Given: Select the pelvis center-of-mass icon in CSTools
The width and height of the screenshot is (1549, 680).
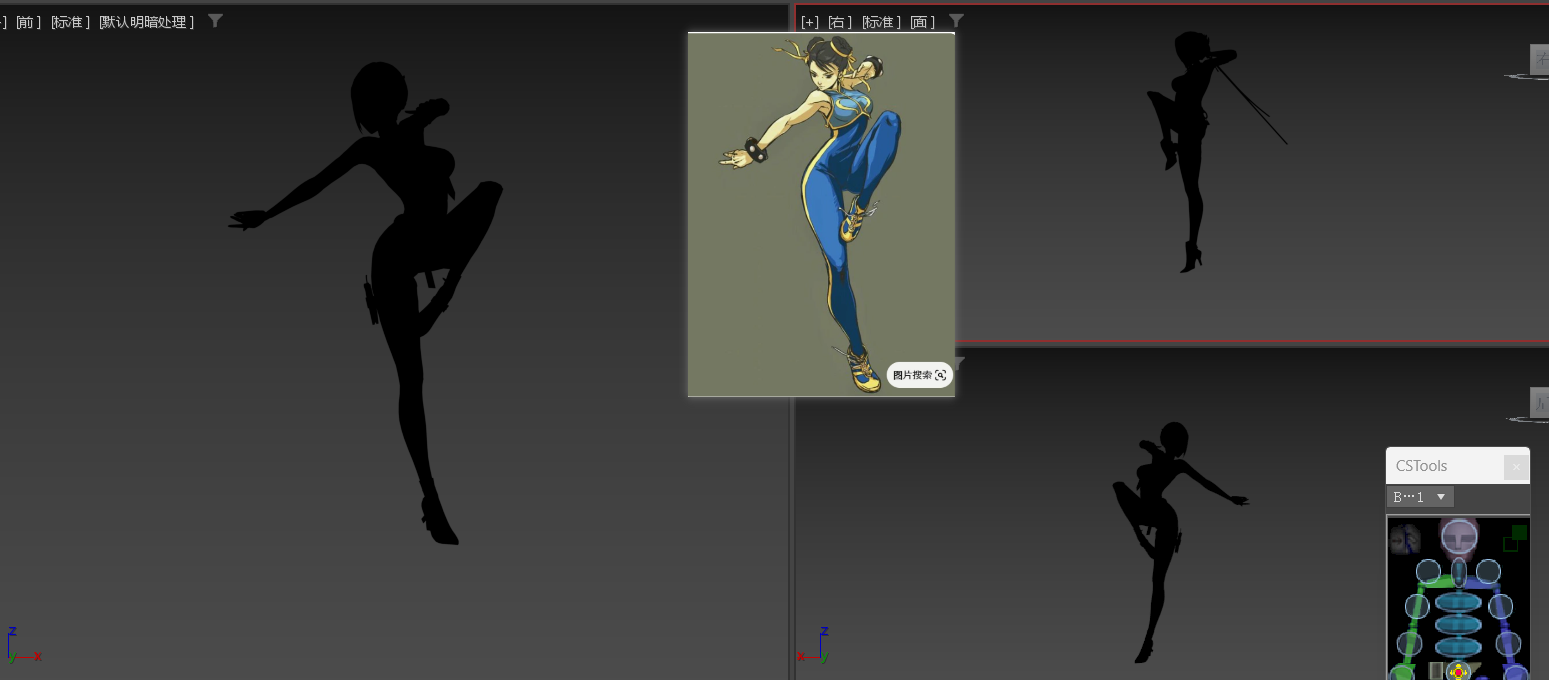Looking at the screenshot, I should click(1458, 671).
